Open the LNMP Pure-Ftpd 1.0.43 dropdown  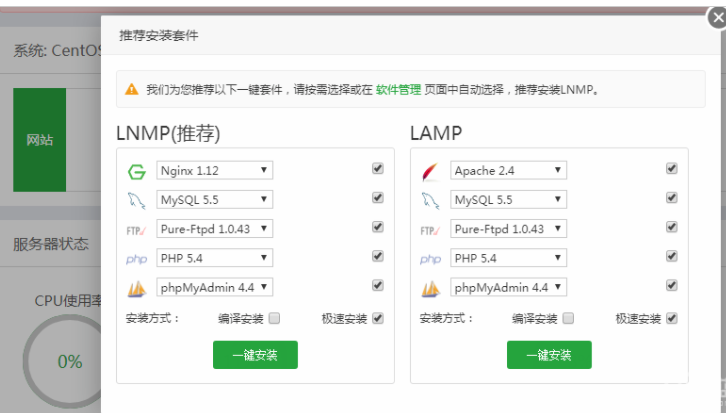214,228
